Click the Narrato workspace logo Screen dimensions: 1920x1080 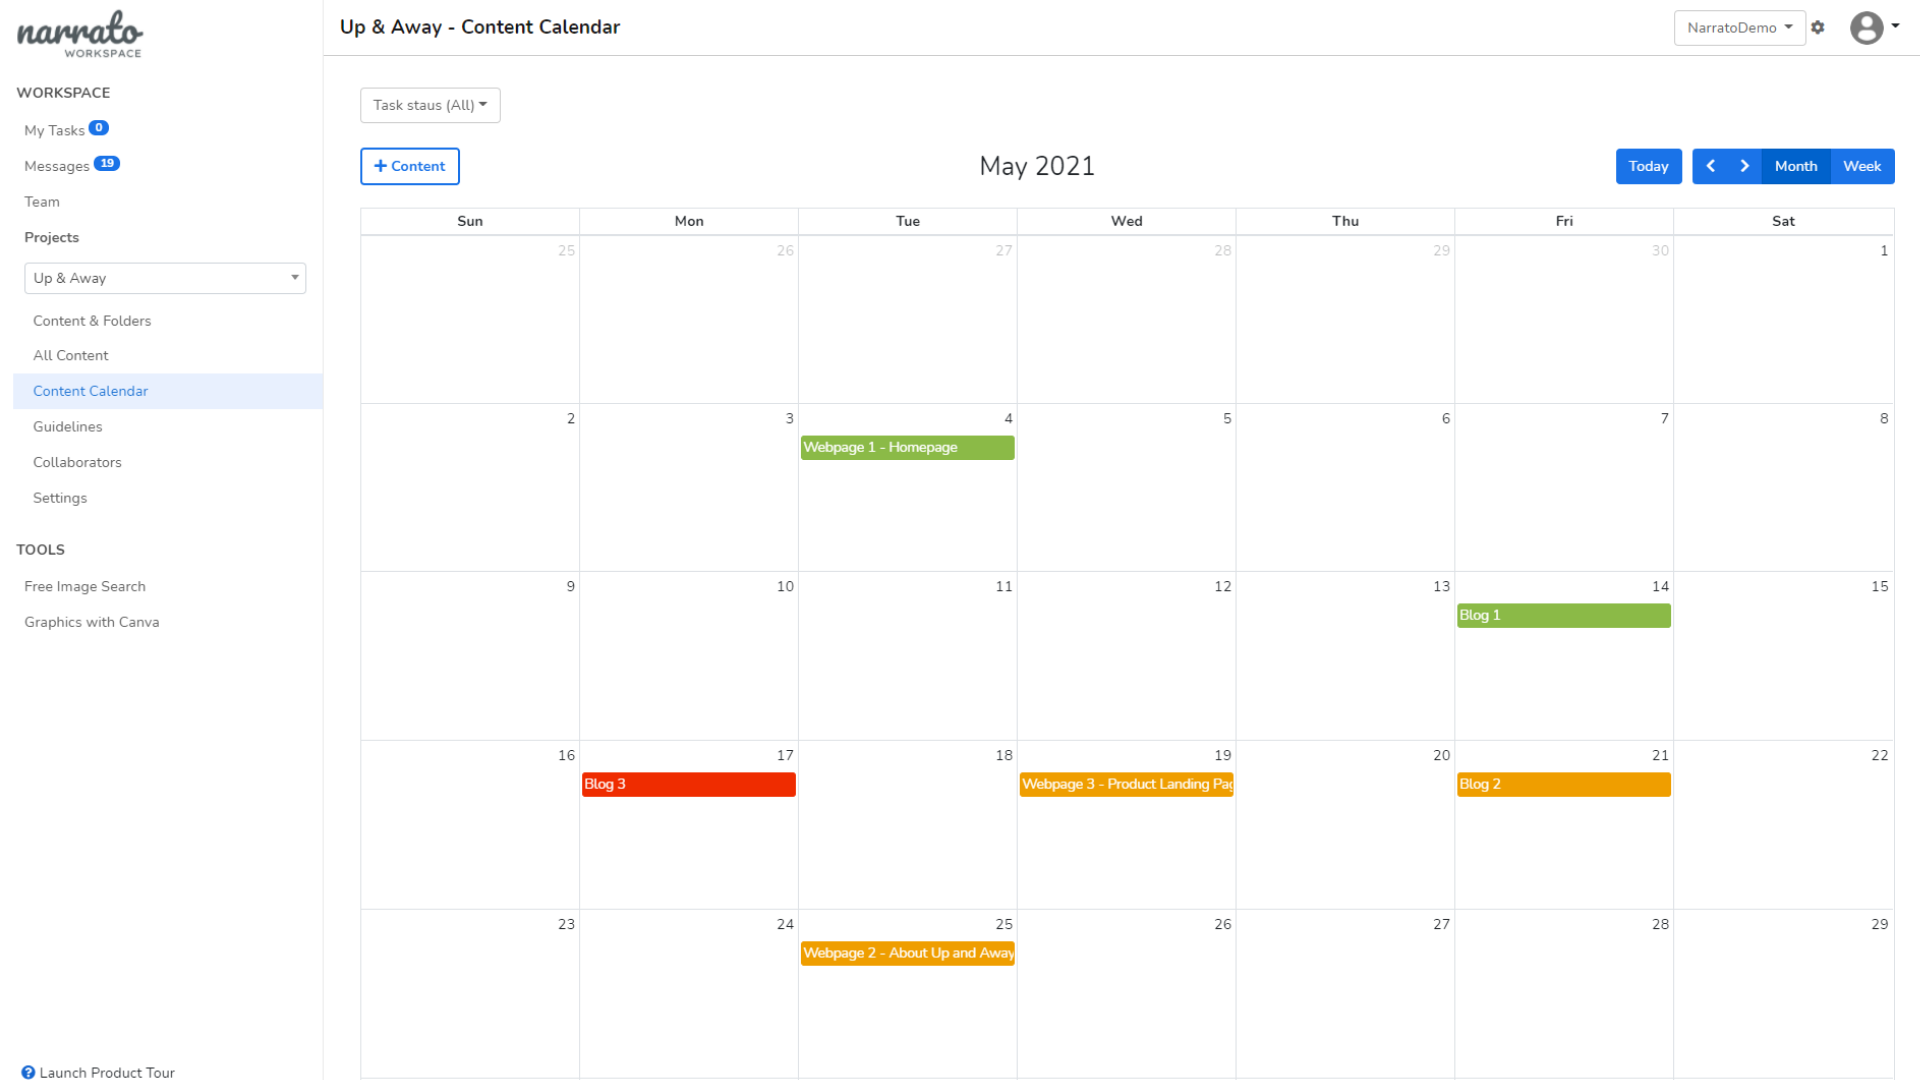tap(78, 33)
